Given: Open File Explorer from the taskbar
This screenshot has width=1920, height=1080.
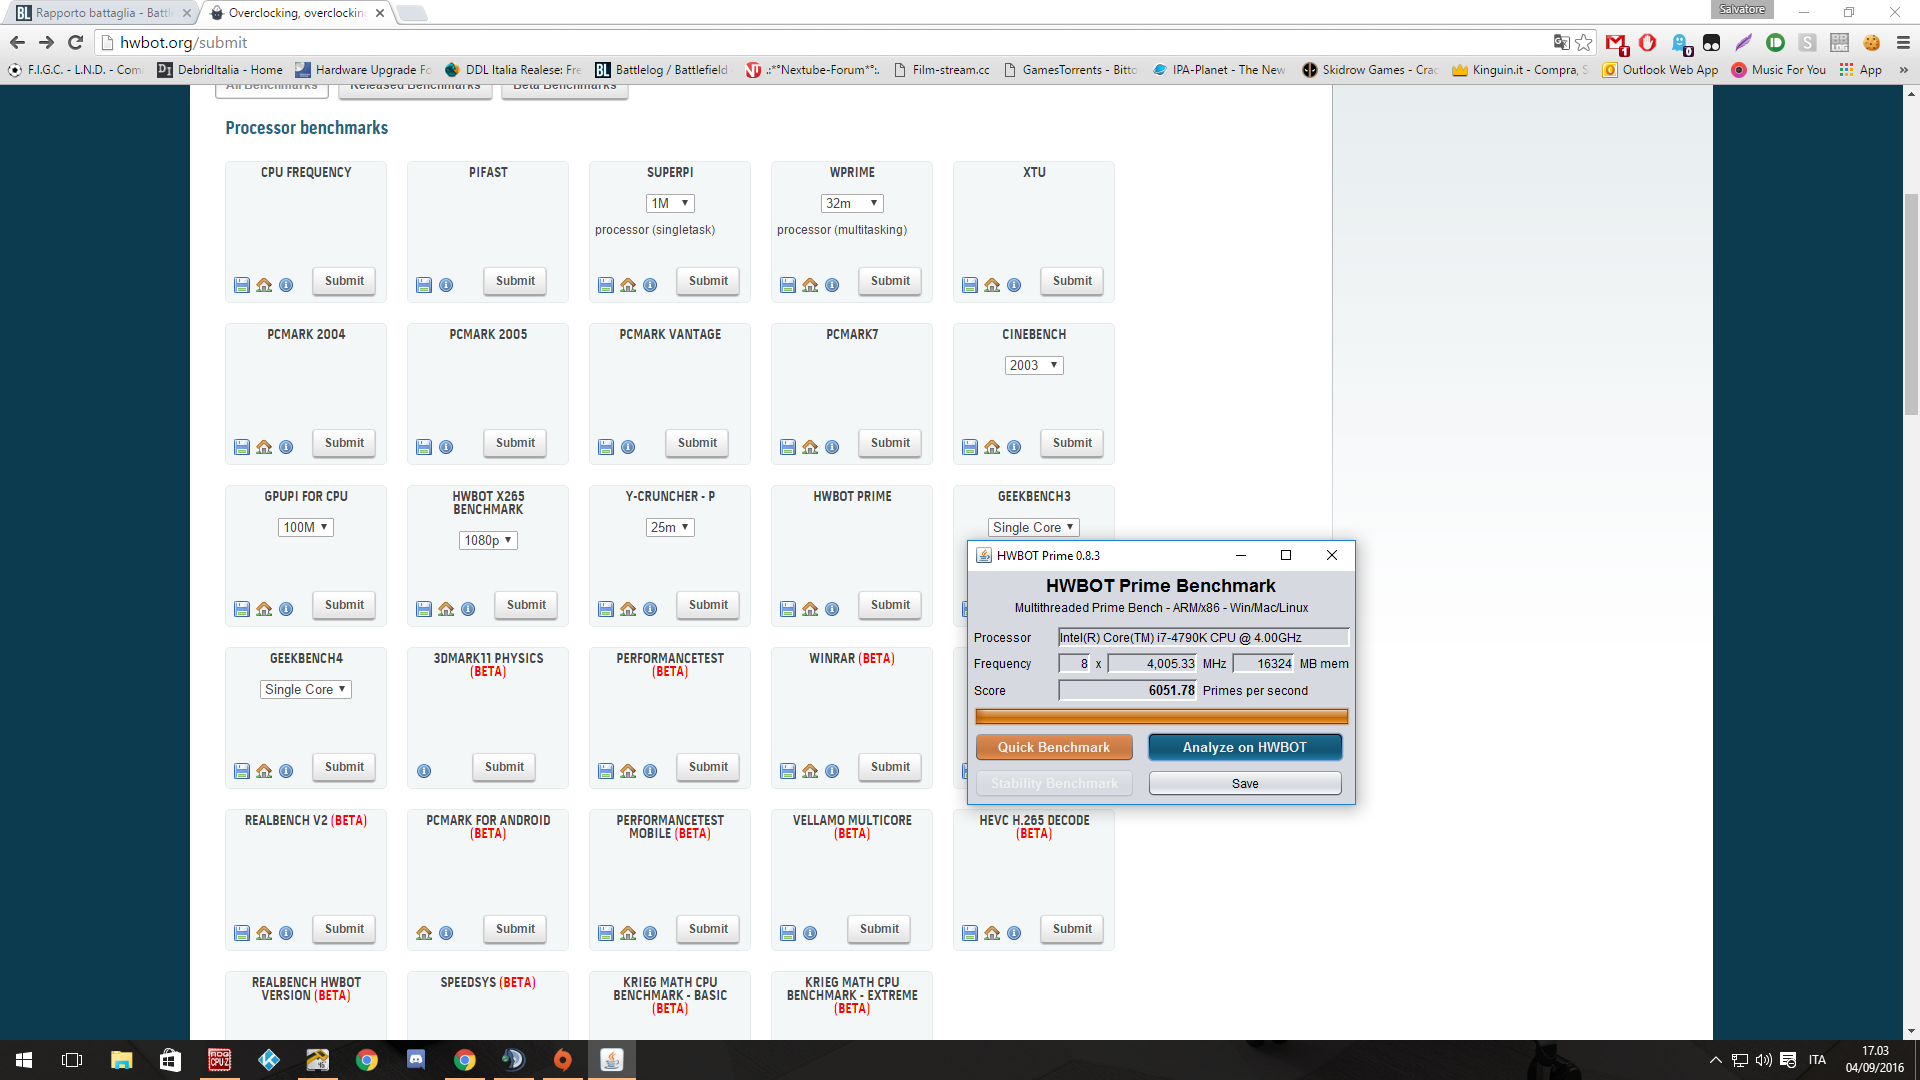Looking at the screenshot, I should click(x=121, y=1060).
